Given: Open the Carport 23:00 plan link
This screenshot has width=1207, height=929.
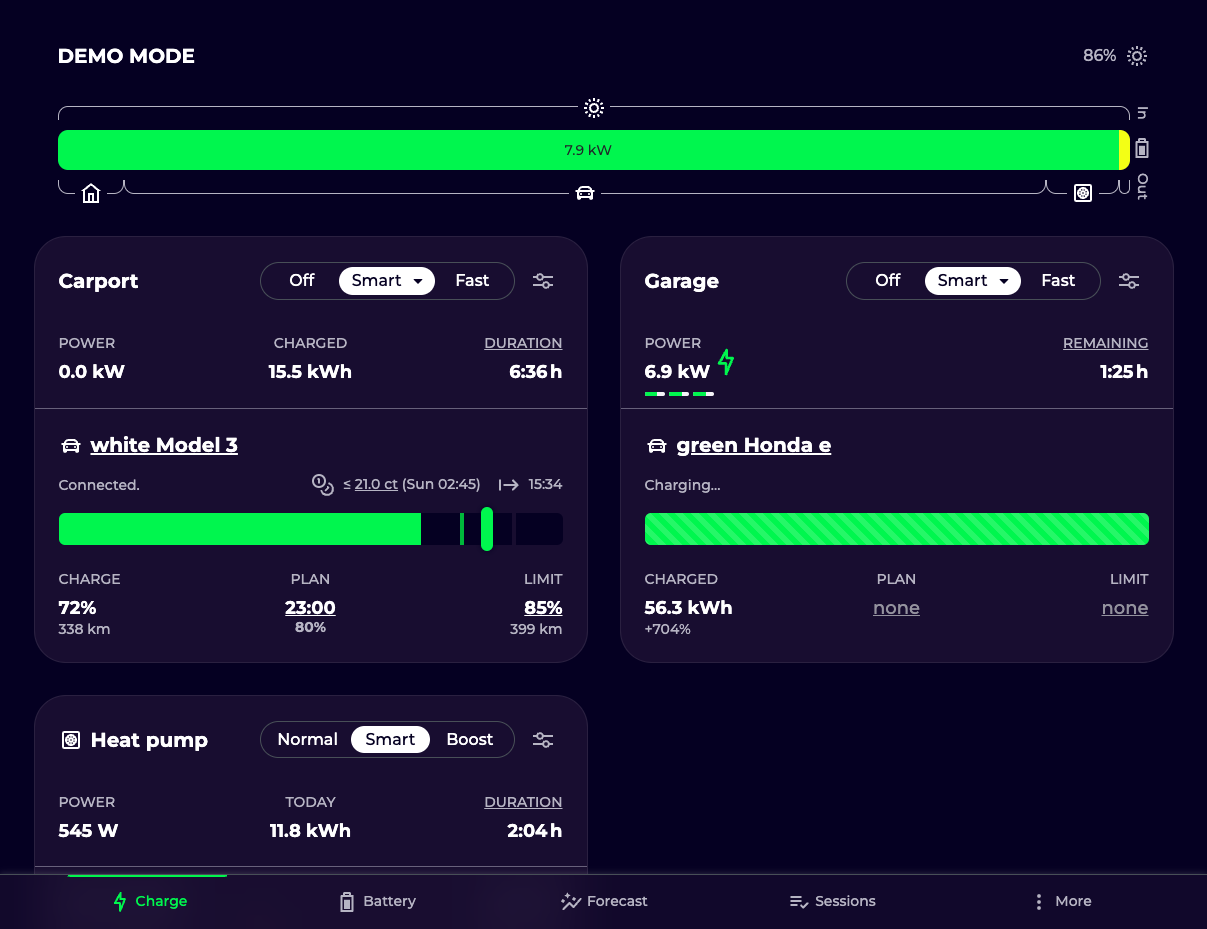Looking at the screenshot, I should click(310, 608).
